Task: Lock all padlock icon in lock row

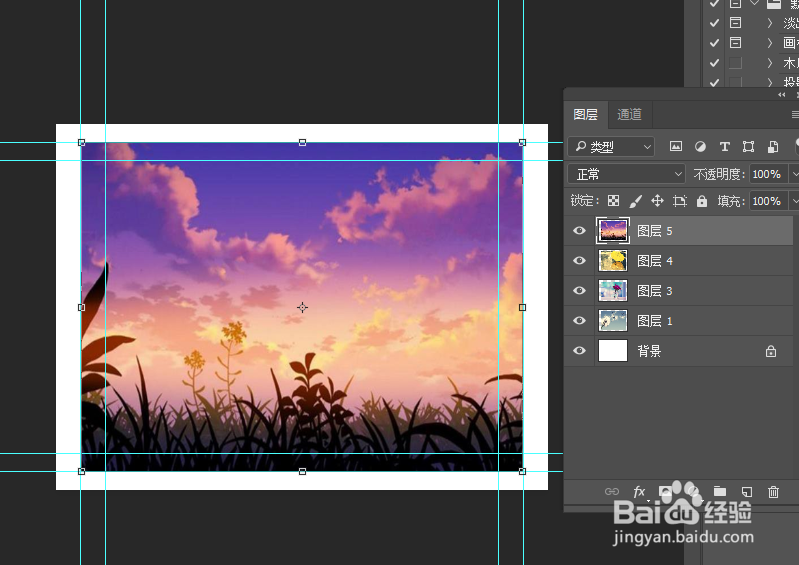Action: pyautogui.click(x=702, y=201)
